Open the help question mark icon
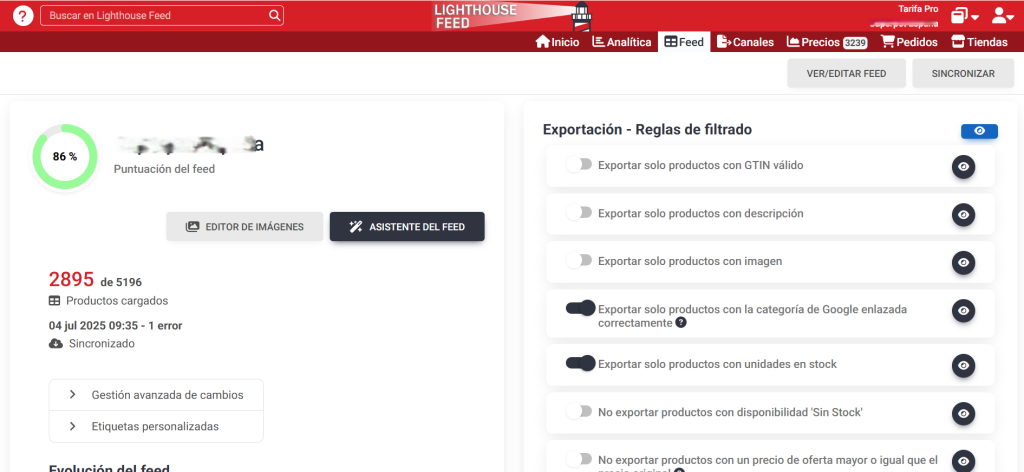Viewport: 1024px width, 472px height. click(23, 16)
